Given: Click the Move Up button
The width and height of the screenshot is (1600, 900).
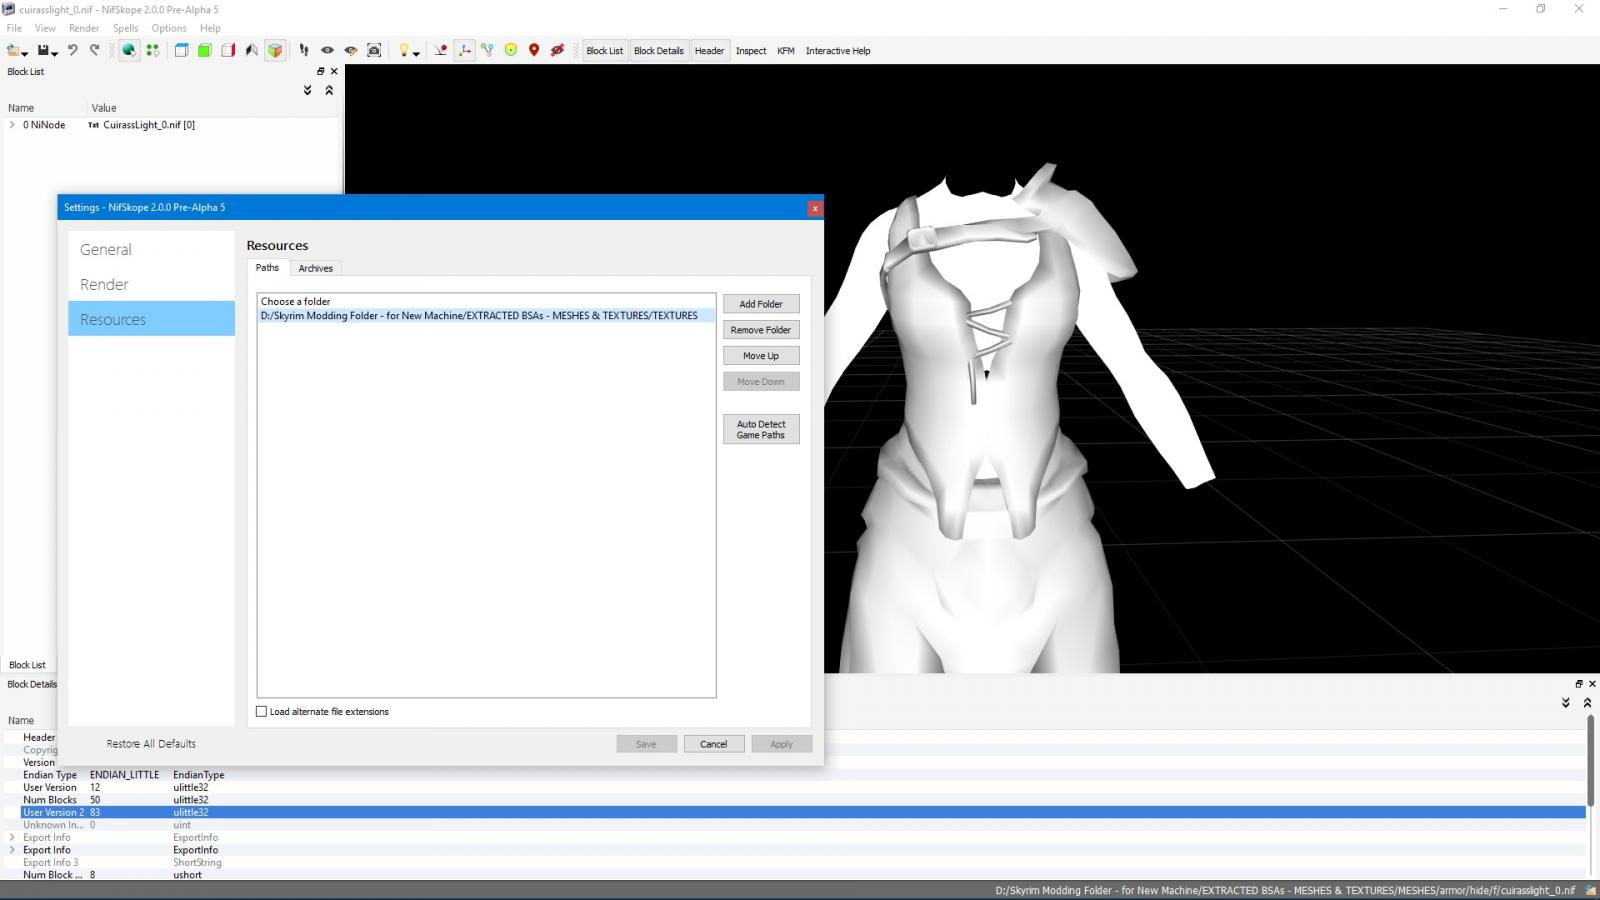Looking at the screenshot, I should pyautogui.click(x=761, y=356).
